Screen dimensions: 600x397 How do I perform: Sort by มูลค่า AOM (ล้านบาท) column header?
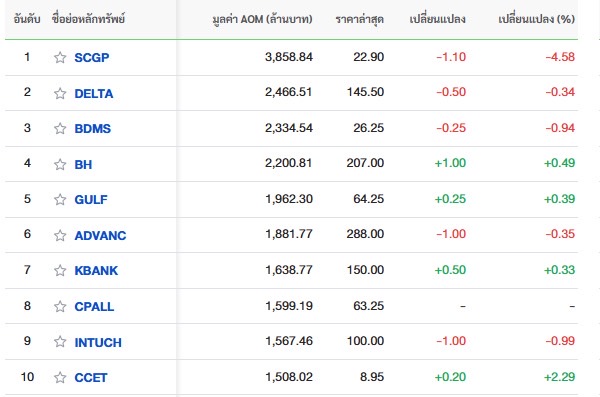(x=262, y=19)
